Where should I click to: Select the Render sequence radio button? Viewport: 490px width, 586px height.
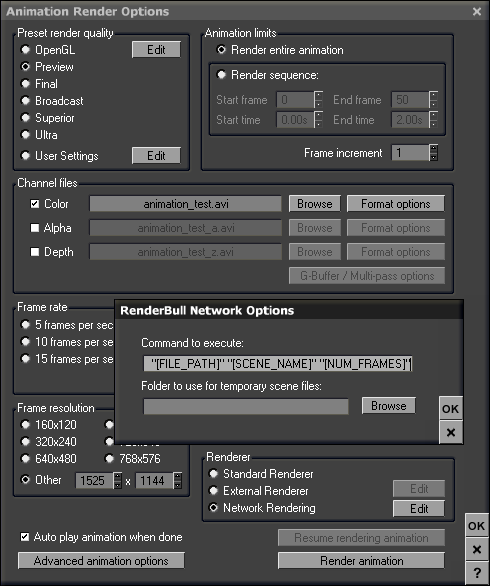click(x=221, y=75)
